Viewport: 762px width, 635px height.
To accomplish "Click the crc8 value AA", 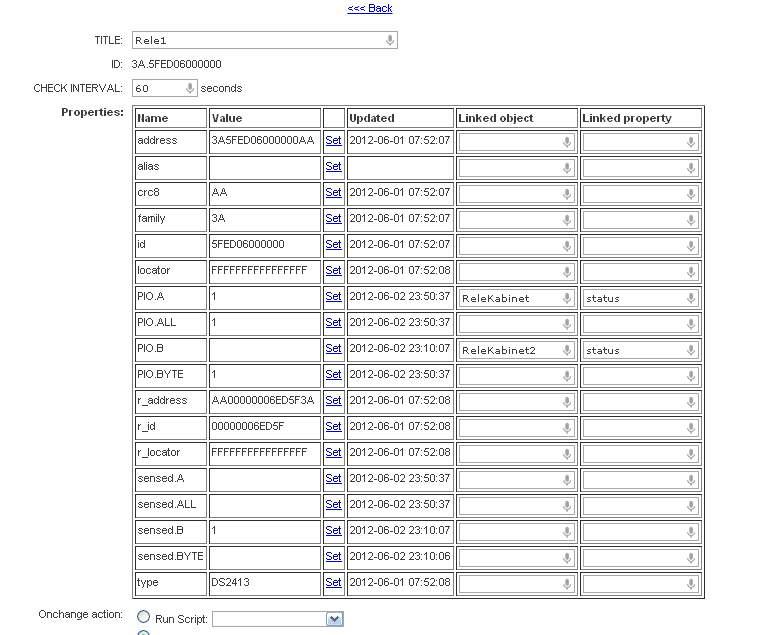I will [x=219, y=192].
